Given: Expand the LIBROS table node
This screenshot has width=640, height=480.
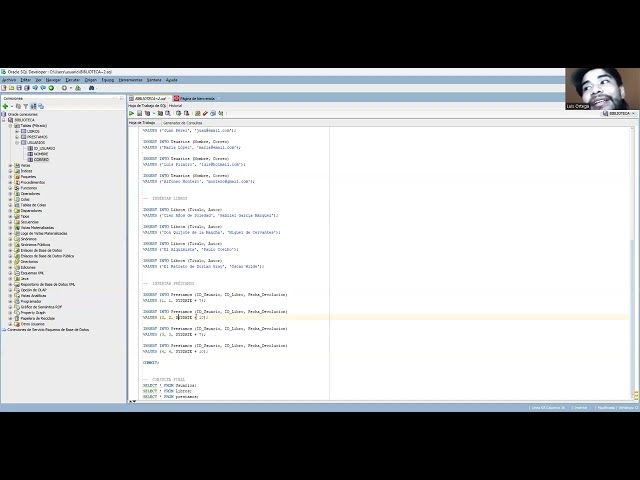Looking at the screenshot, I should [17, 131].
